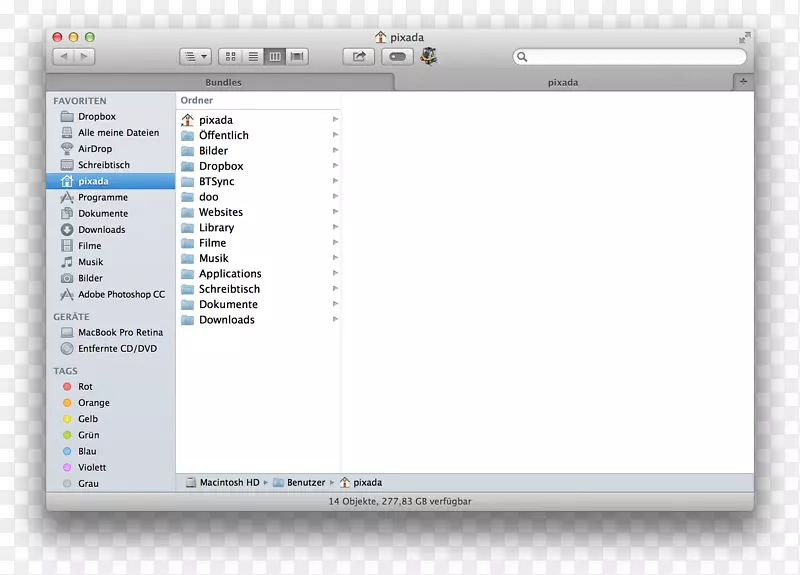Viewport: 800px width, 575px height.
Task: Expand arrow next to Dropbox folder row
Action: coord(335,165)
